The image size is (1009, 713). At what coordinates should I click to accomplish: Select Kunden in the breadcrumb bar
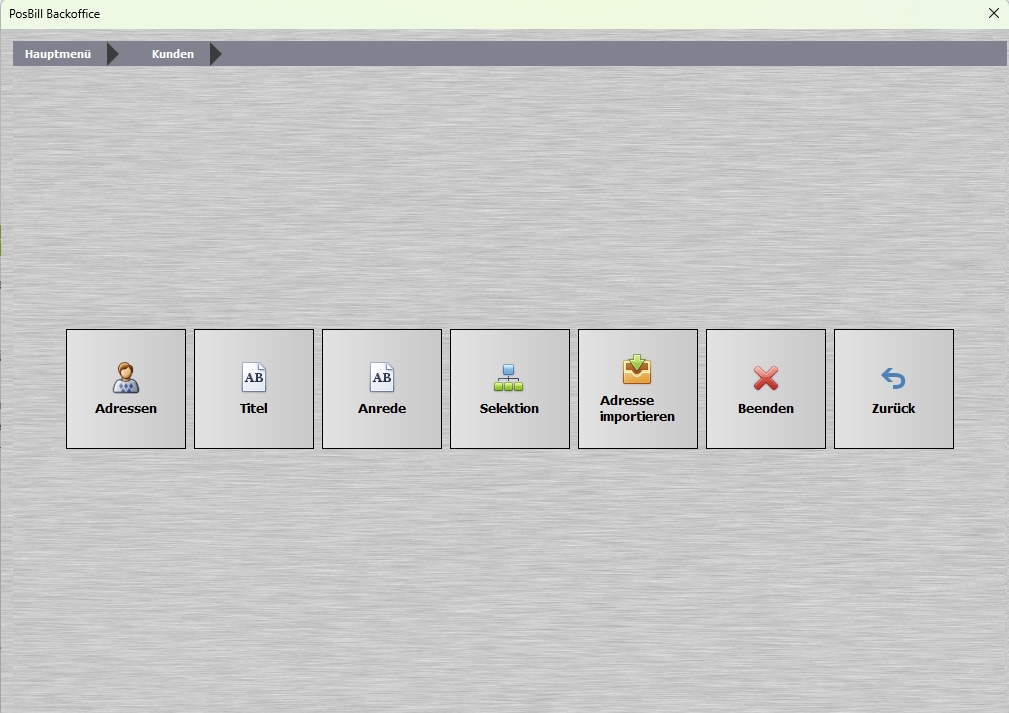click(x=172, y=54)
